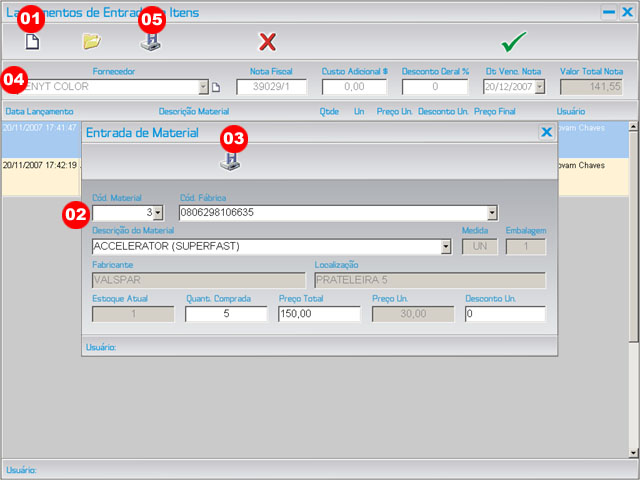Click the Desconto Geral % field
The image size is (640, 480).
point(434,88)
